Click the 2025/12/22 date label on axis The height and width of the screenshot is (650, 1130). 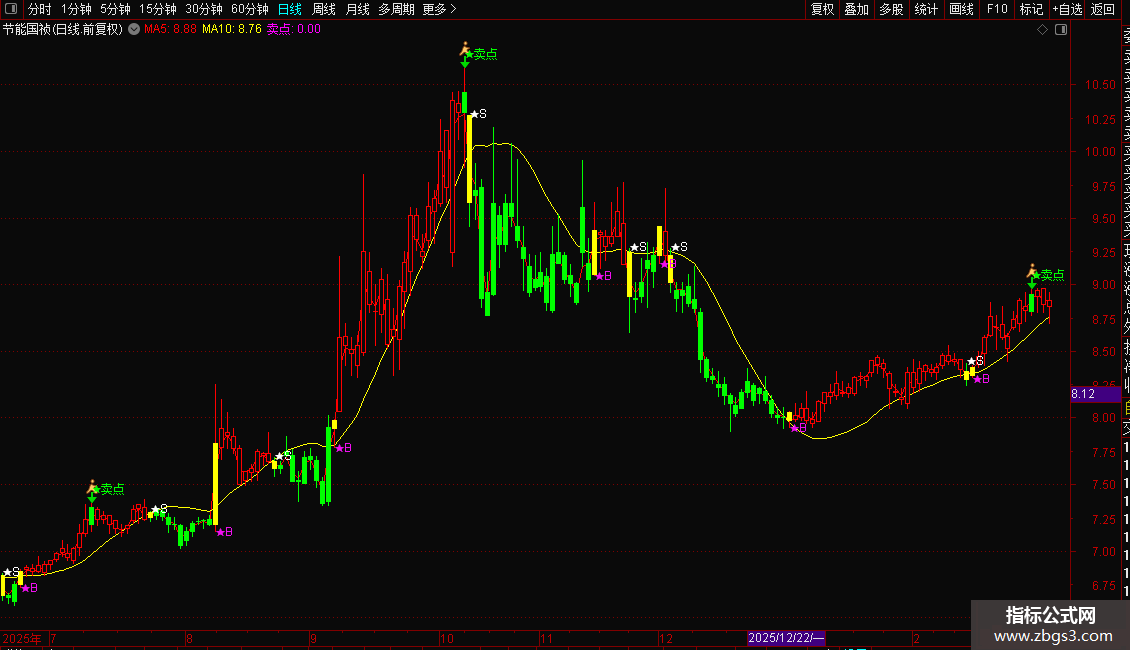[x=786, y=638]
